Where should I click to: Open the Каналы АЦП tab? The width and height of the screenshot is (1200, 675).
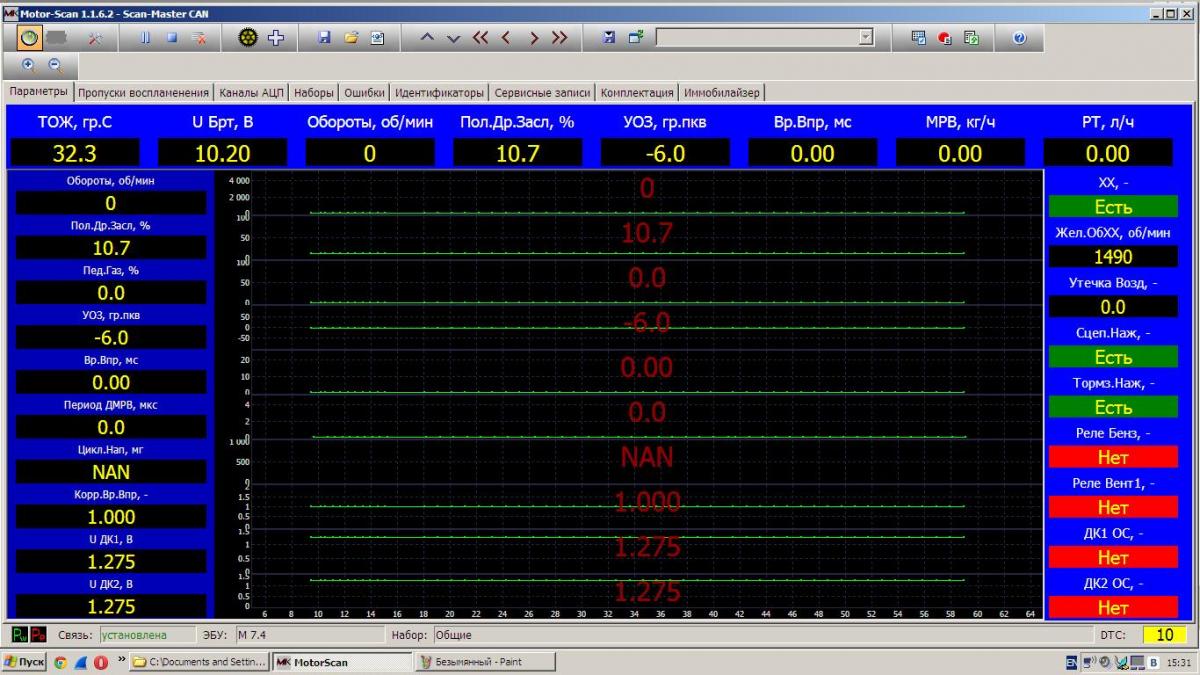point(252,92)
